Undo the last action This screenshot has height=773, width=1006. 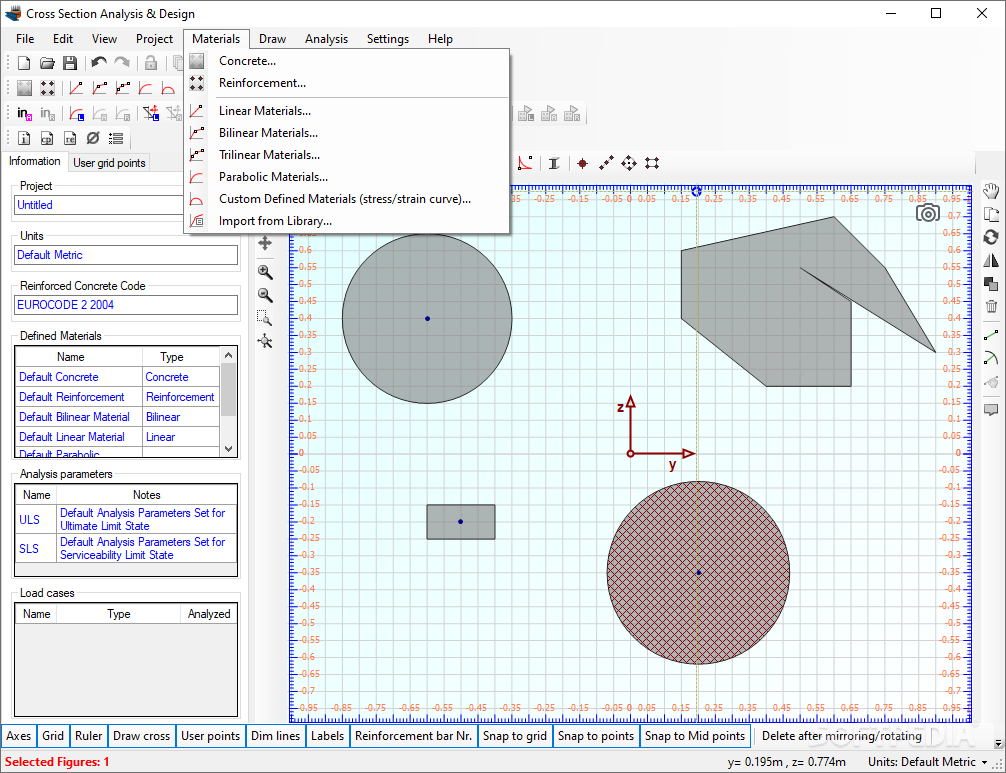(x=99, y=63)
